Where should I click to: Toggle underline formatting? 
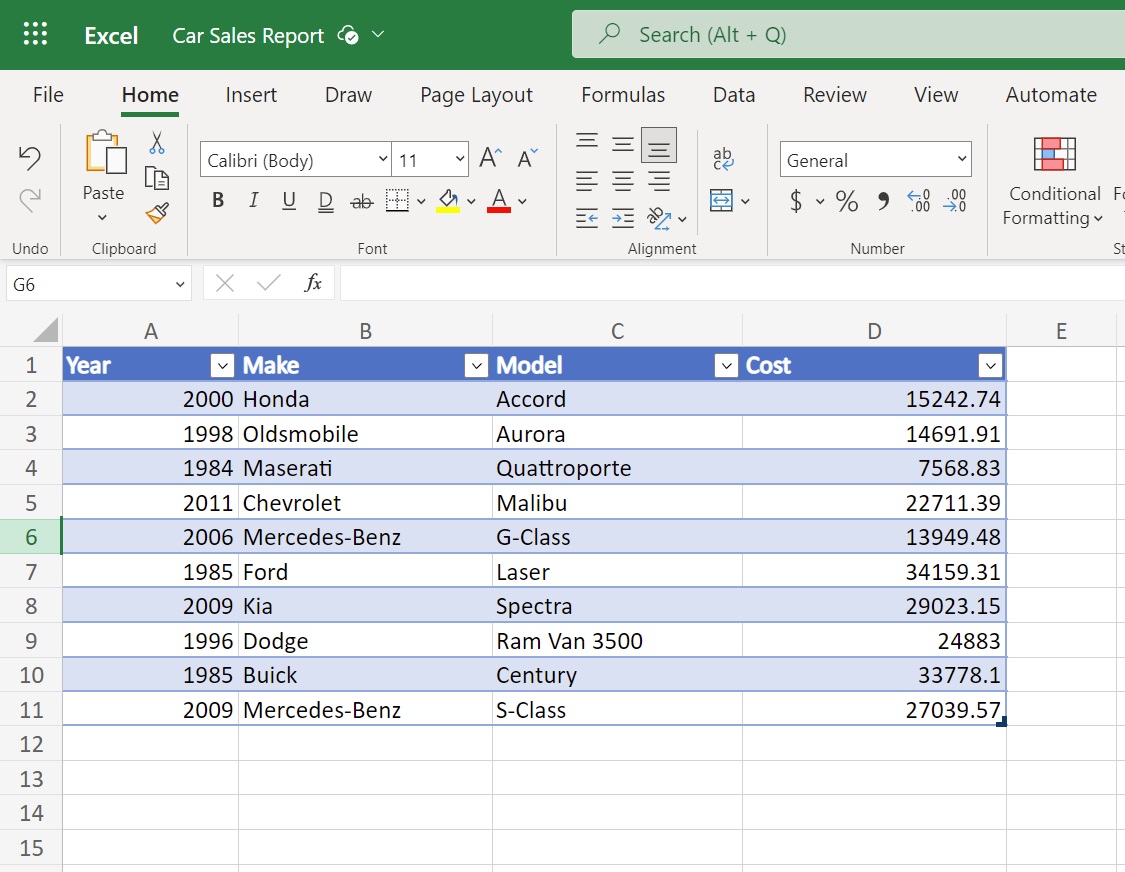click(289, 200)
